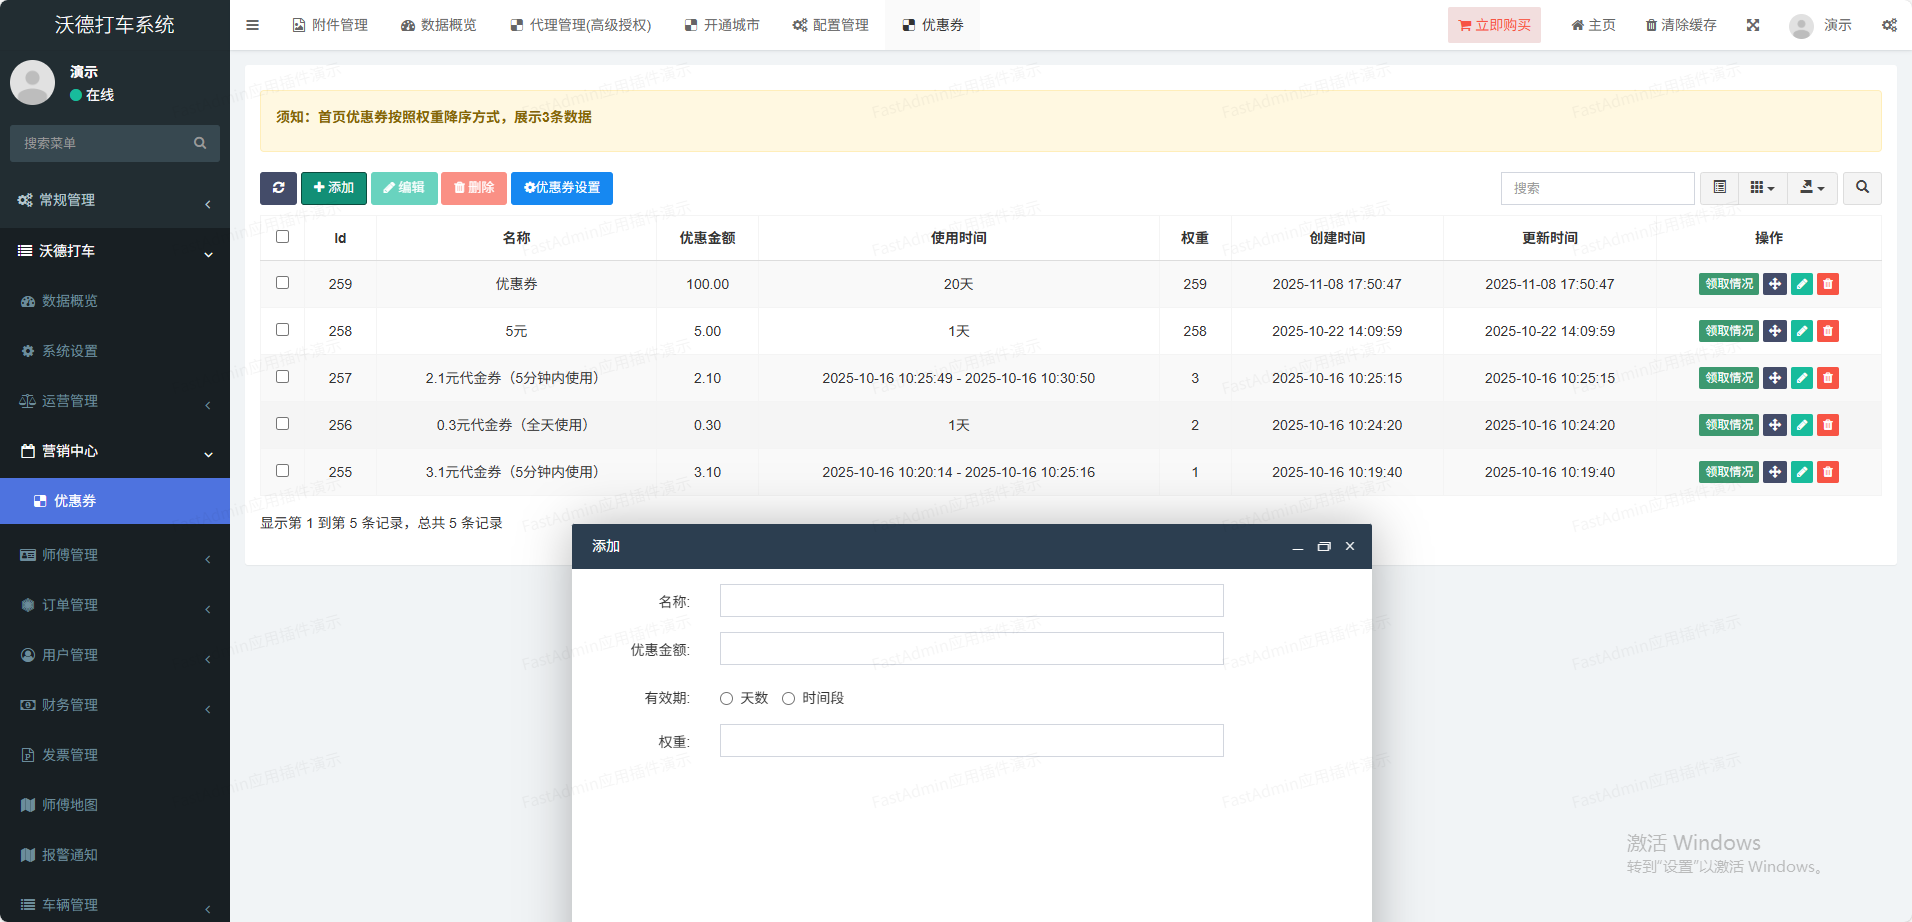Toggle the select-all checkbox in table header
Image resolution: width=1912 pixels, height=922 pixels.
pos(283,237)
